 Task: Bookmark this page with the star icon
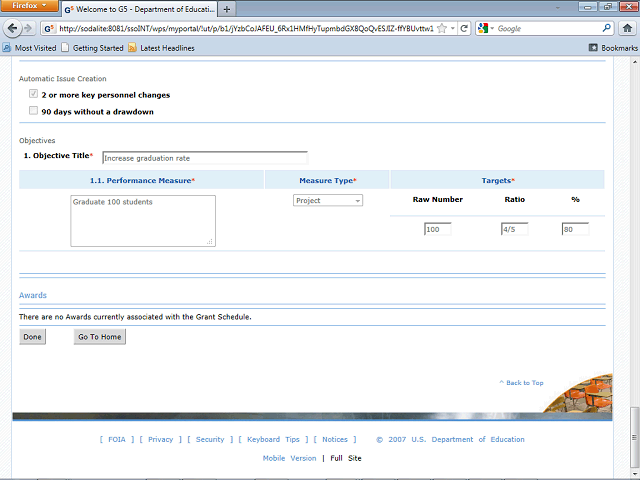(x=442, y=29)
